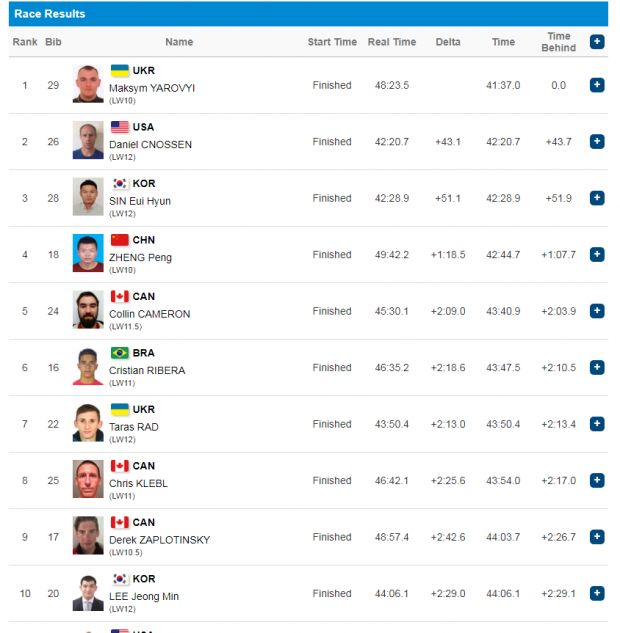Expand details for ZHENG Peng row
Screen dimensions: 620x633
coord(597,255)
